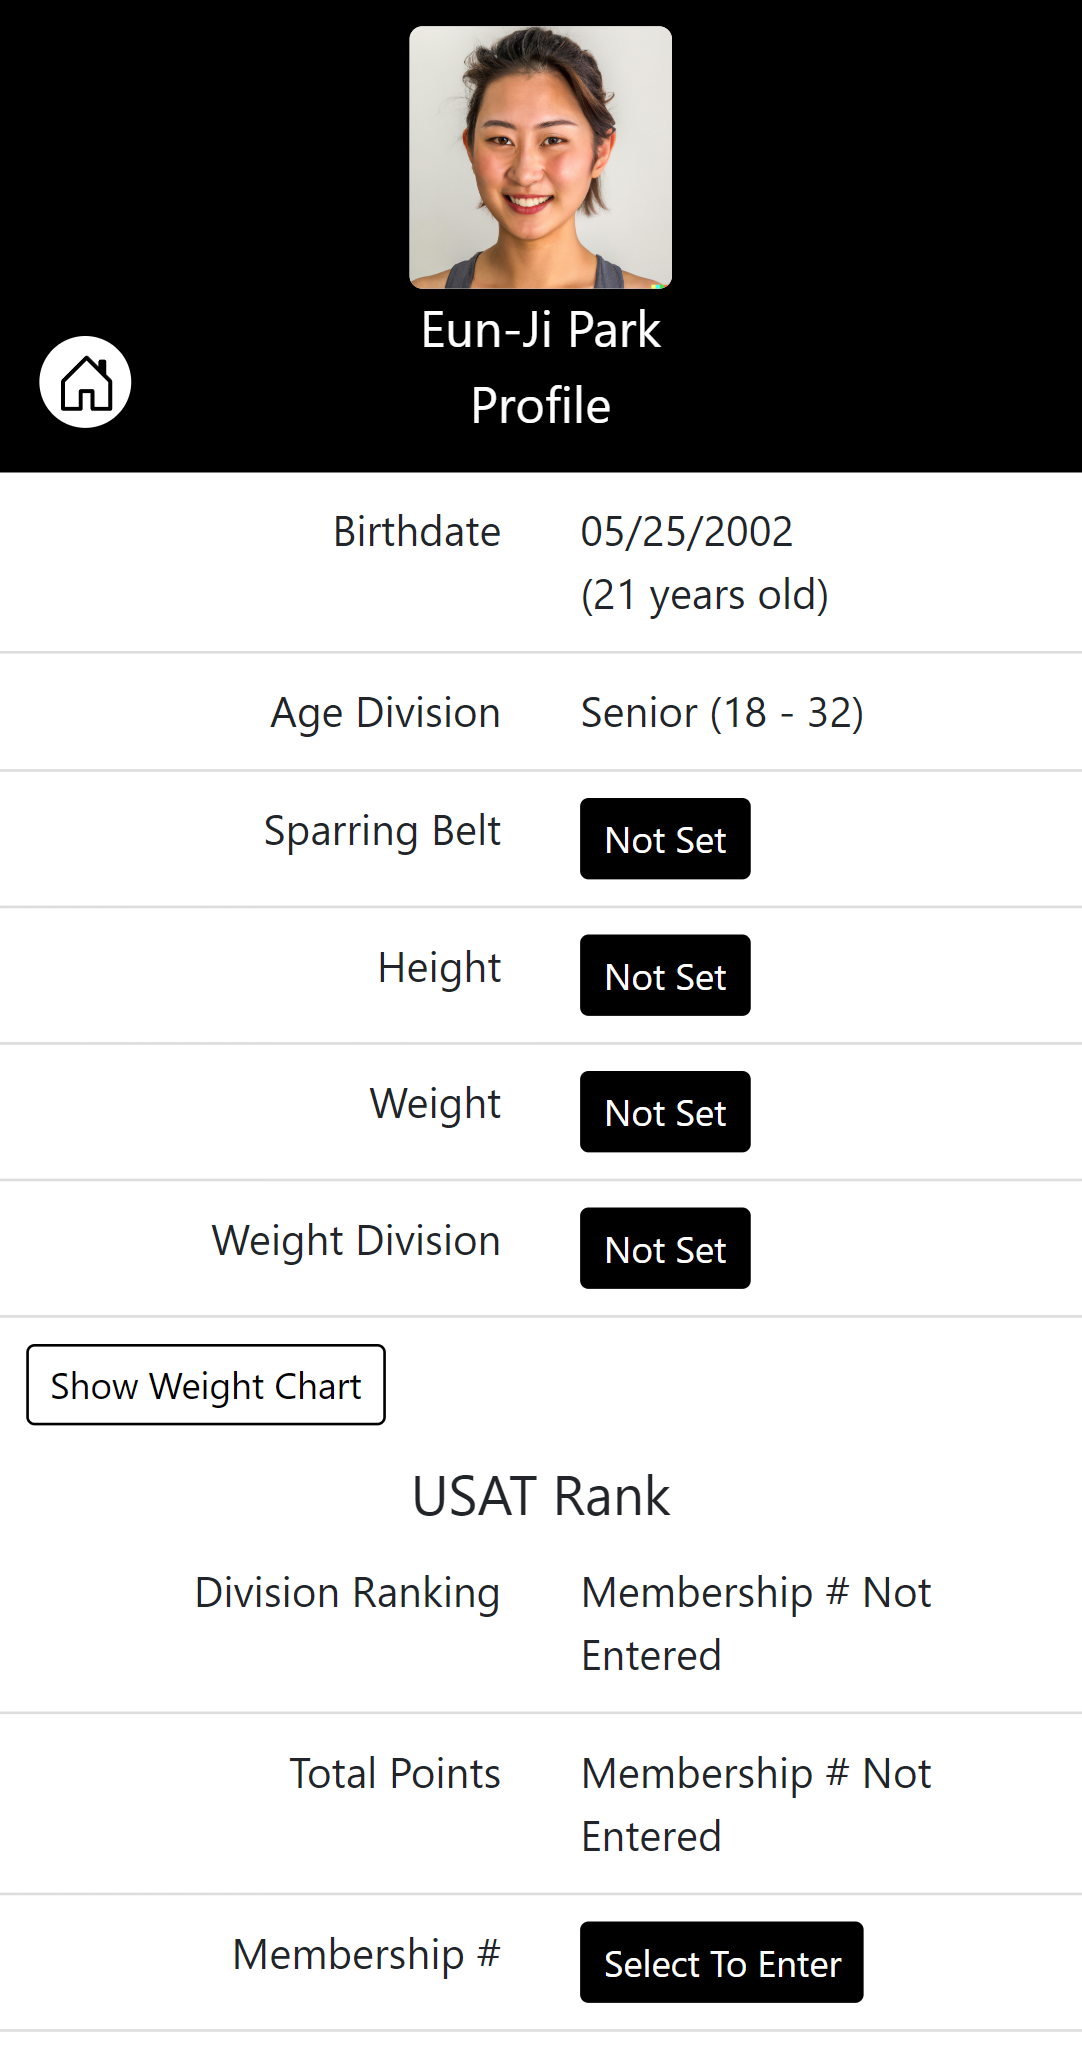1082x2068 pixels.
Task: Go to the home screen icon
Action: tap(85, 382)
